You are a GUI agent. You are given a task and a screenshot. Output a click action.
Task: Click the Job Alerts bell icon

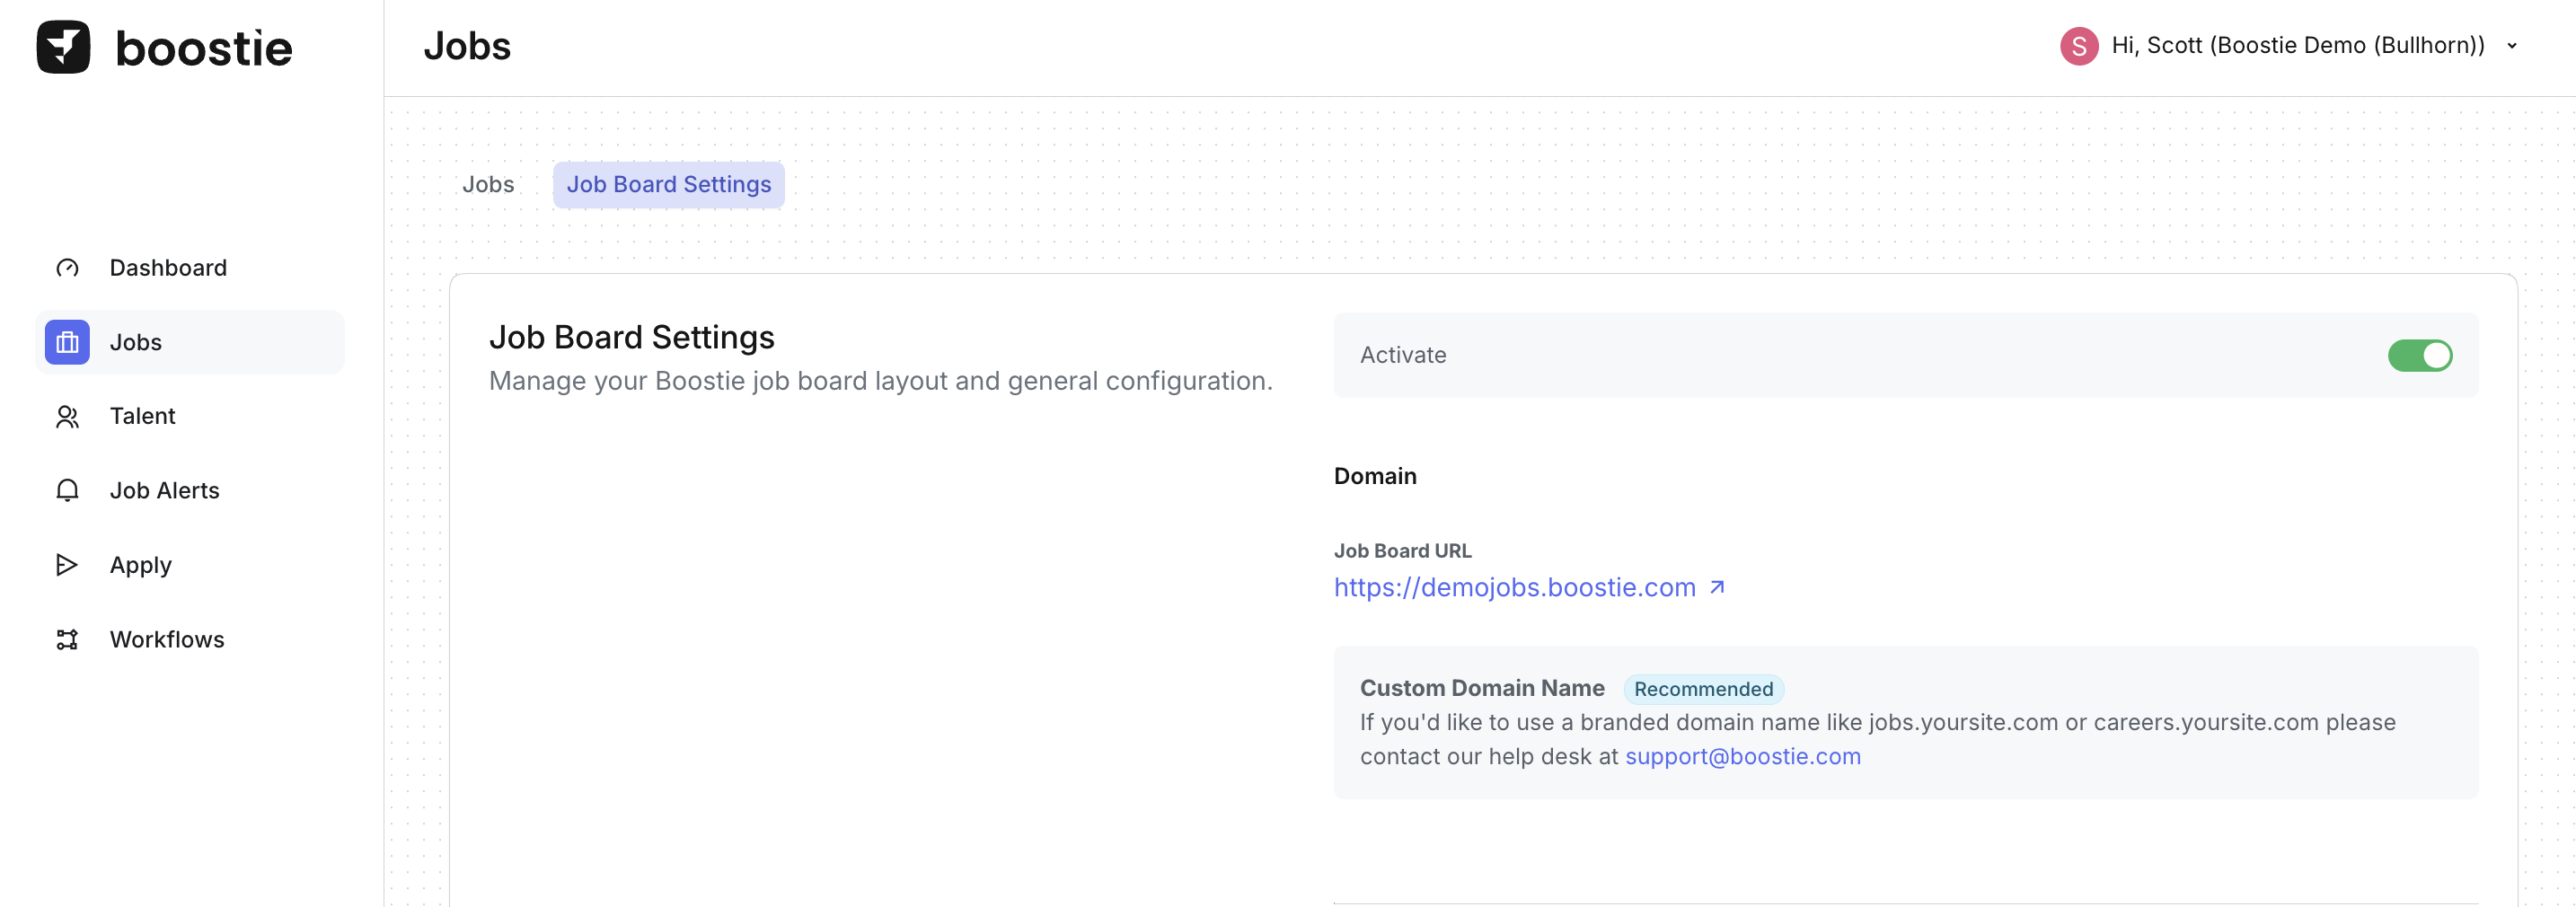click(x=67, y=490)
